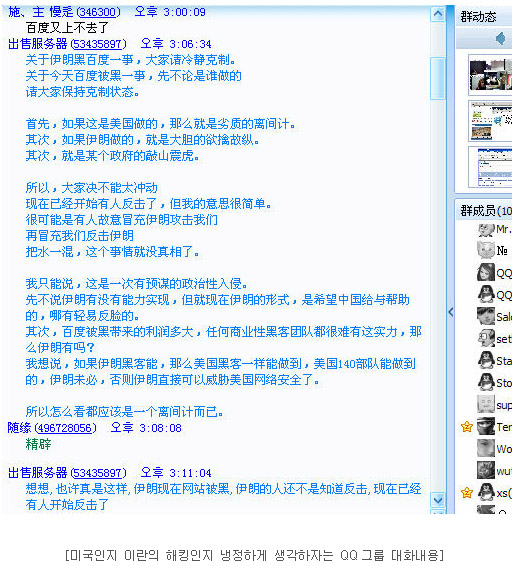Select the № member avatar
This screenshot has width=512, height=566.
(x=486, y=250)
